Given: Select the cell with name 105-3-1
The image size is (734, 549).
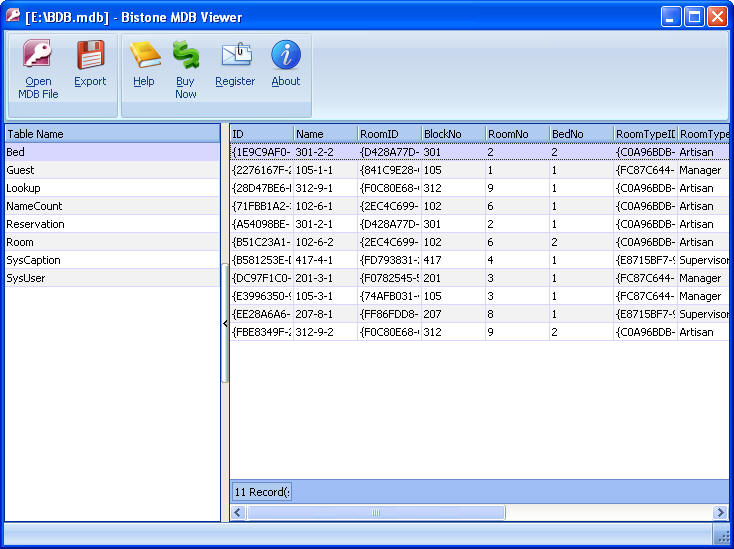Looking at the screenshot, I should pyautogui.click(x=326, y=296).
